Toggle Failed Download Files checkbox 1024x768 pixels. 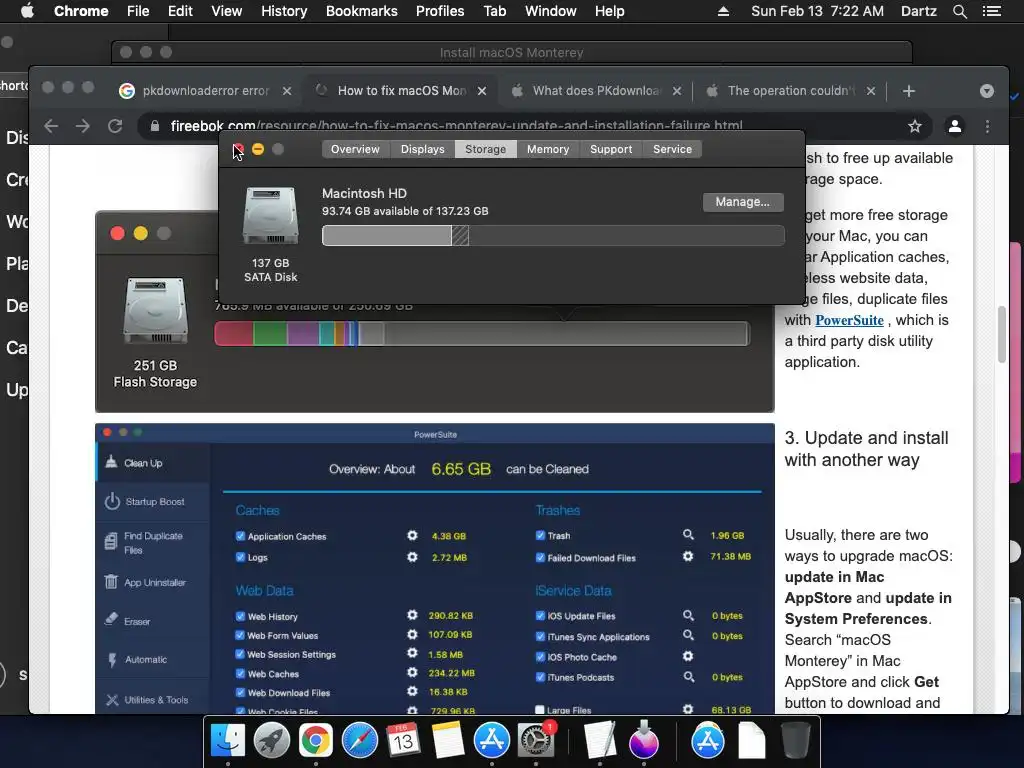540,557
